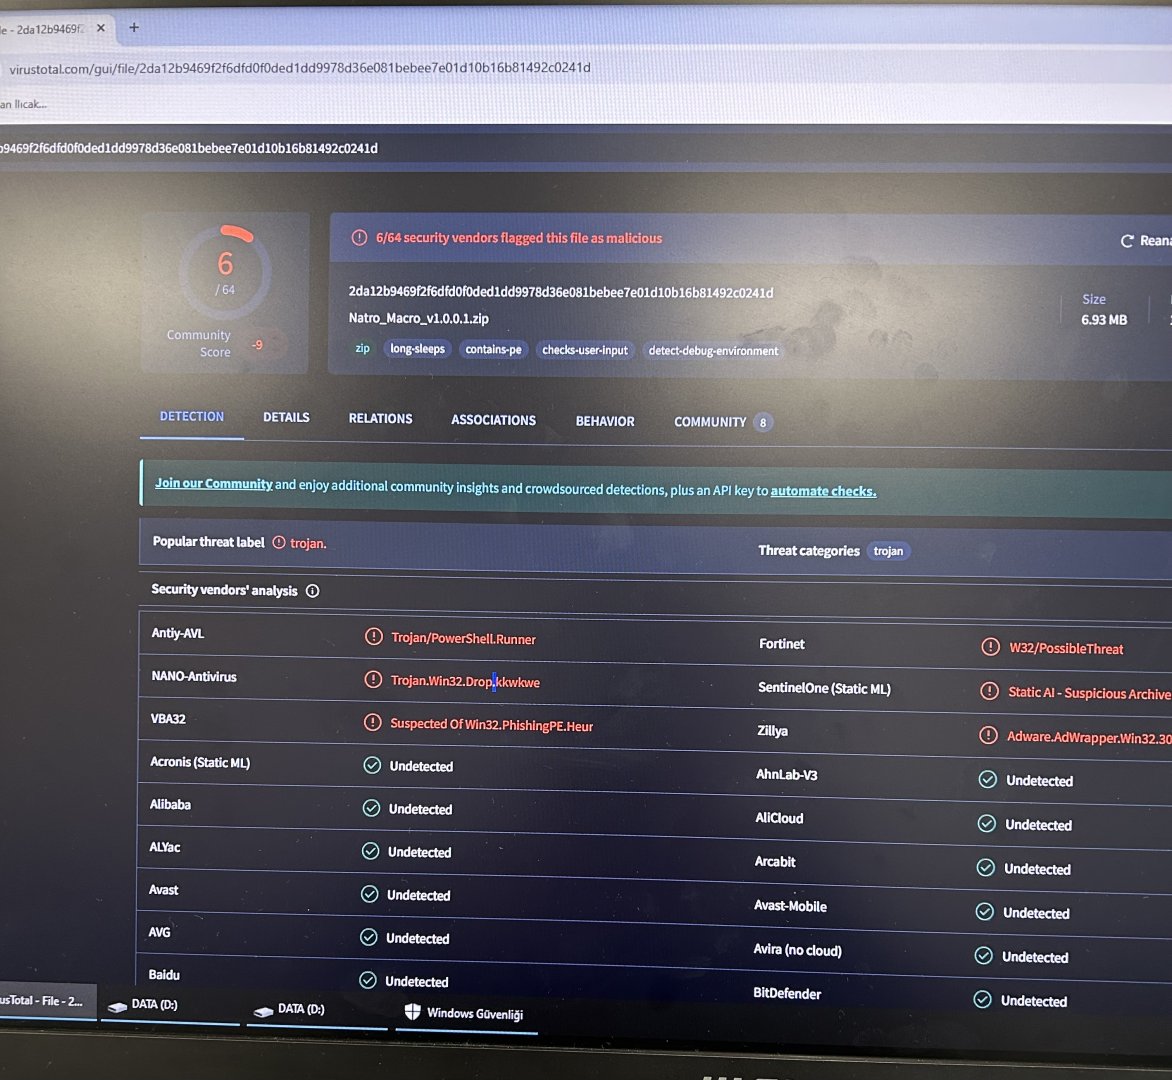Click checkmark icon for Alibaba row
This screenshot has width=1172, height=1080.
[371, 808]
